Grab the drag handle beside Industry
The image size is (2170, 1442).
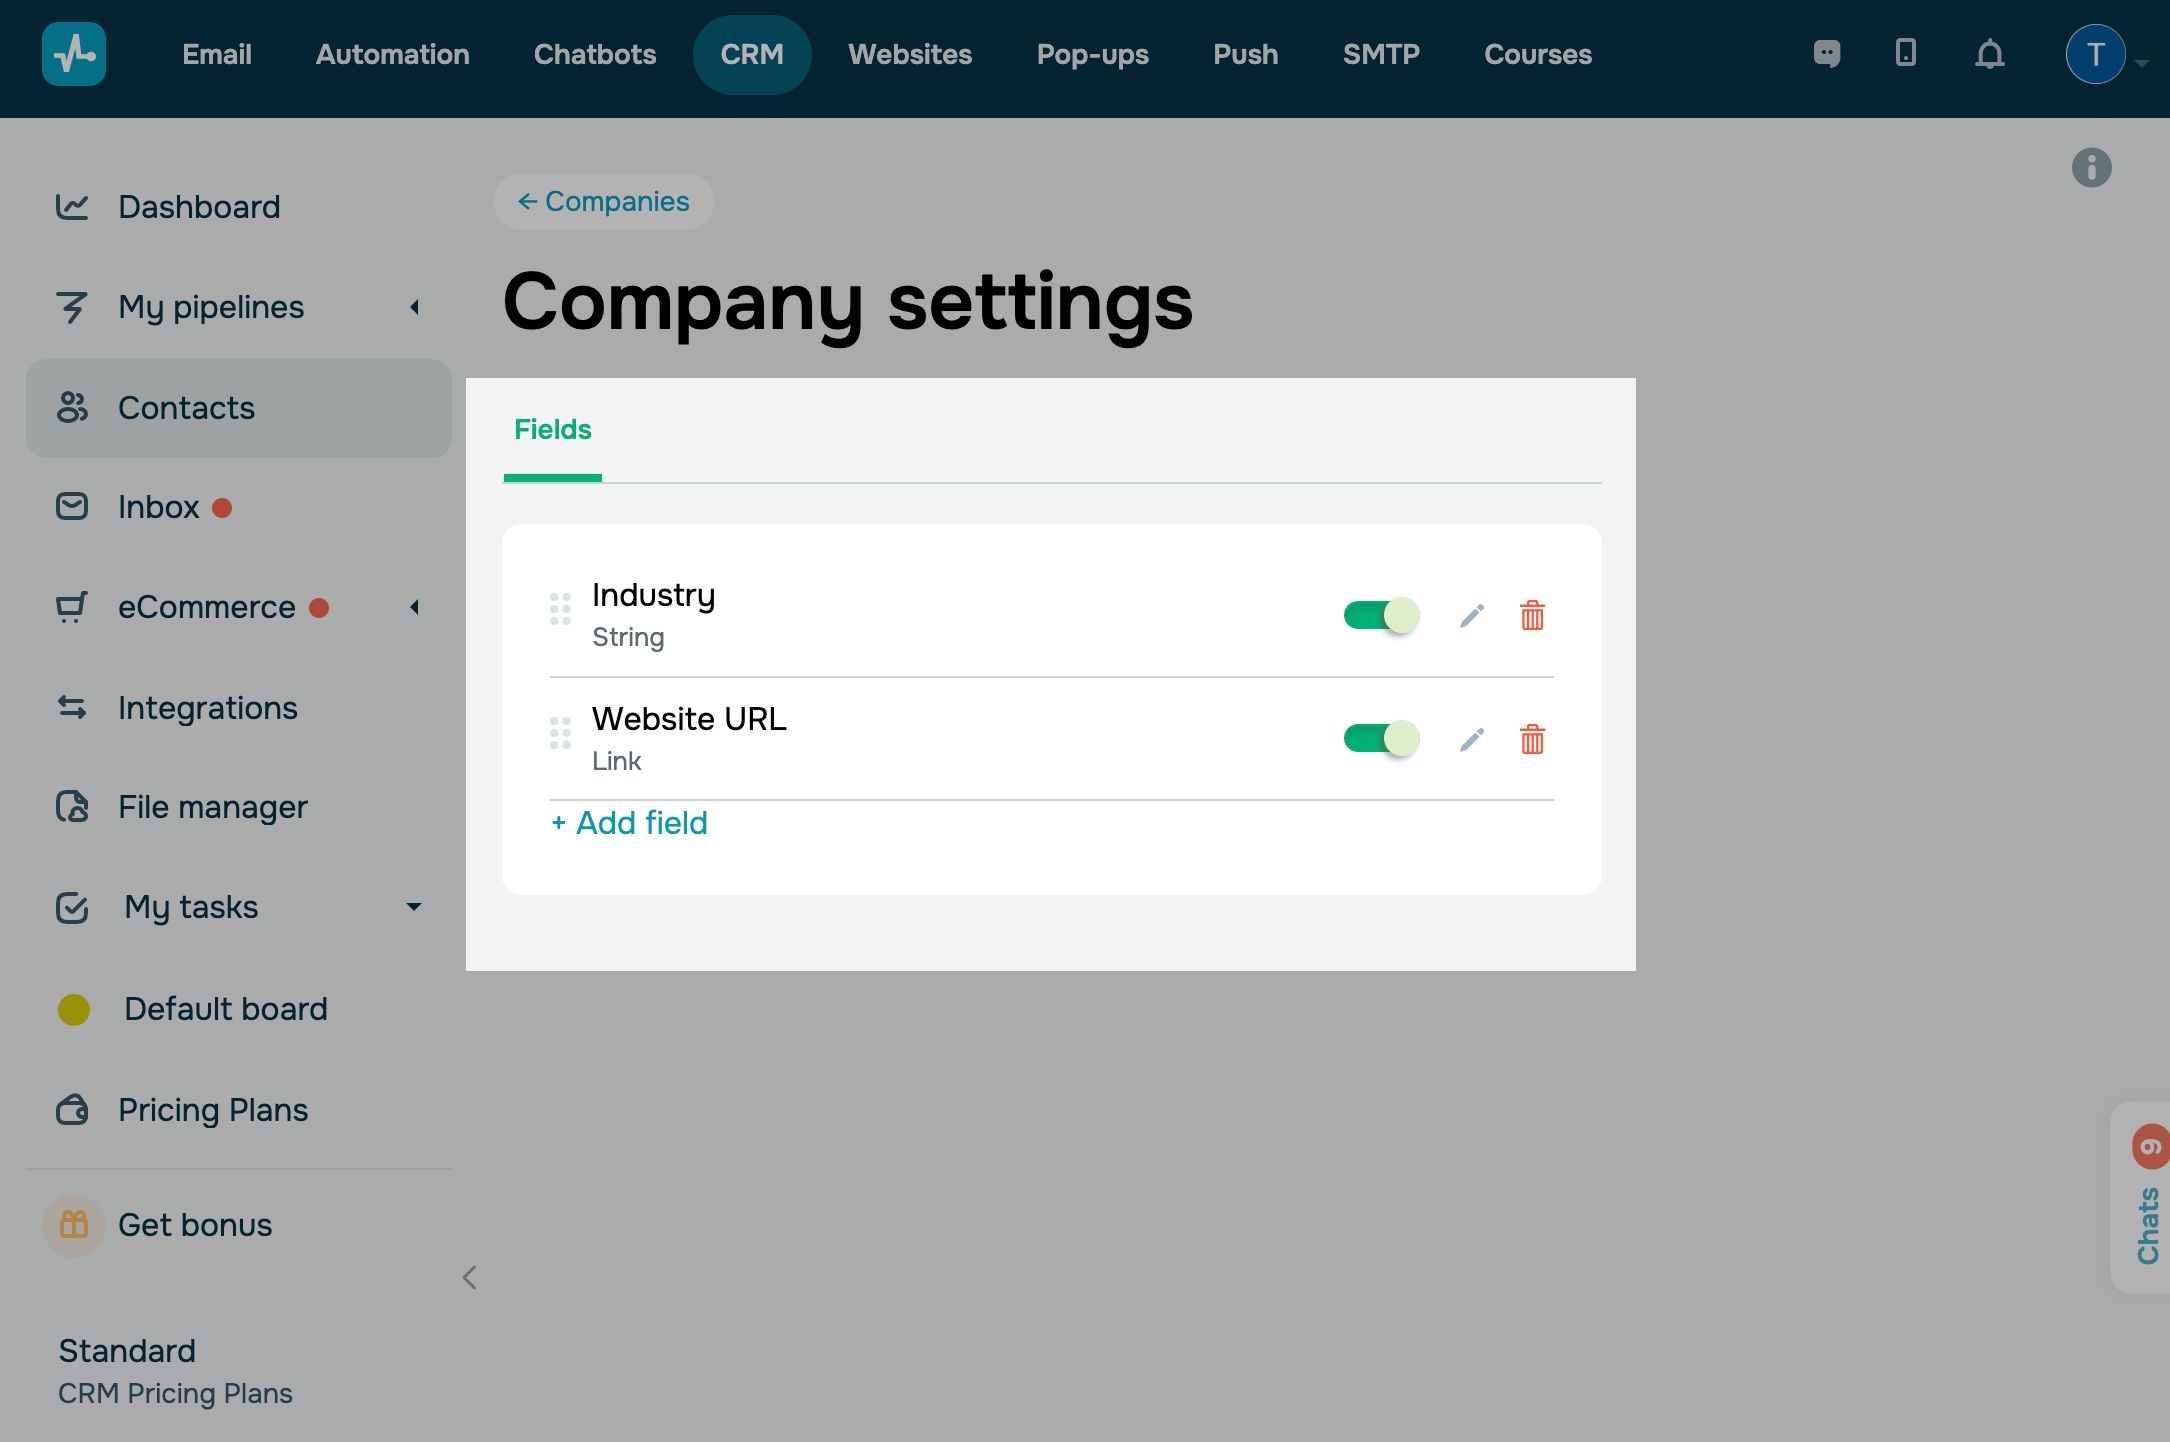(560, 608)
